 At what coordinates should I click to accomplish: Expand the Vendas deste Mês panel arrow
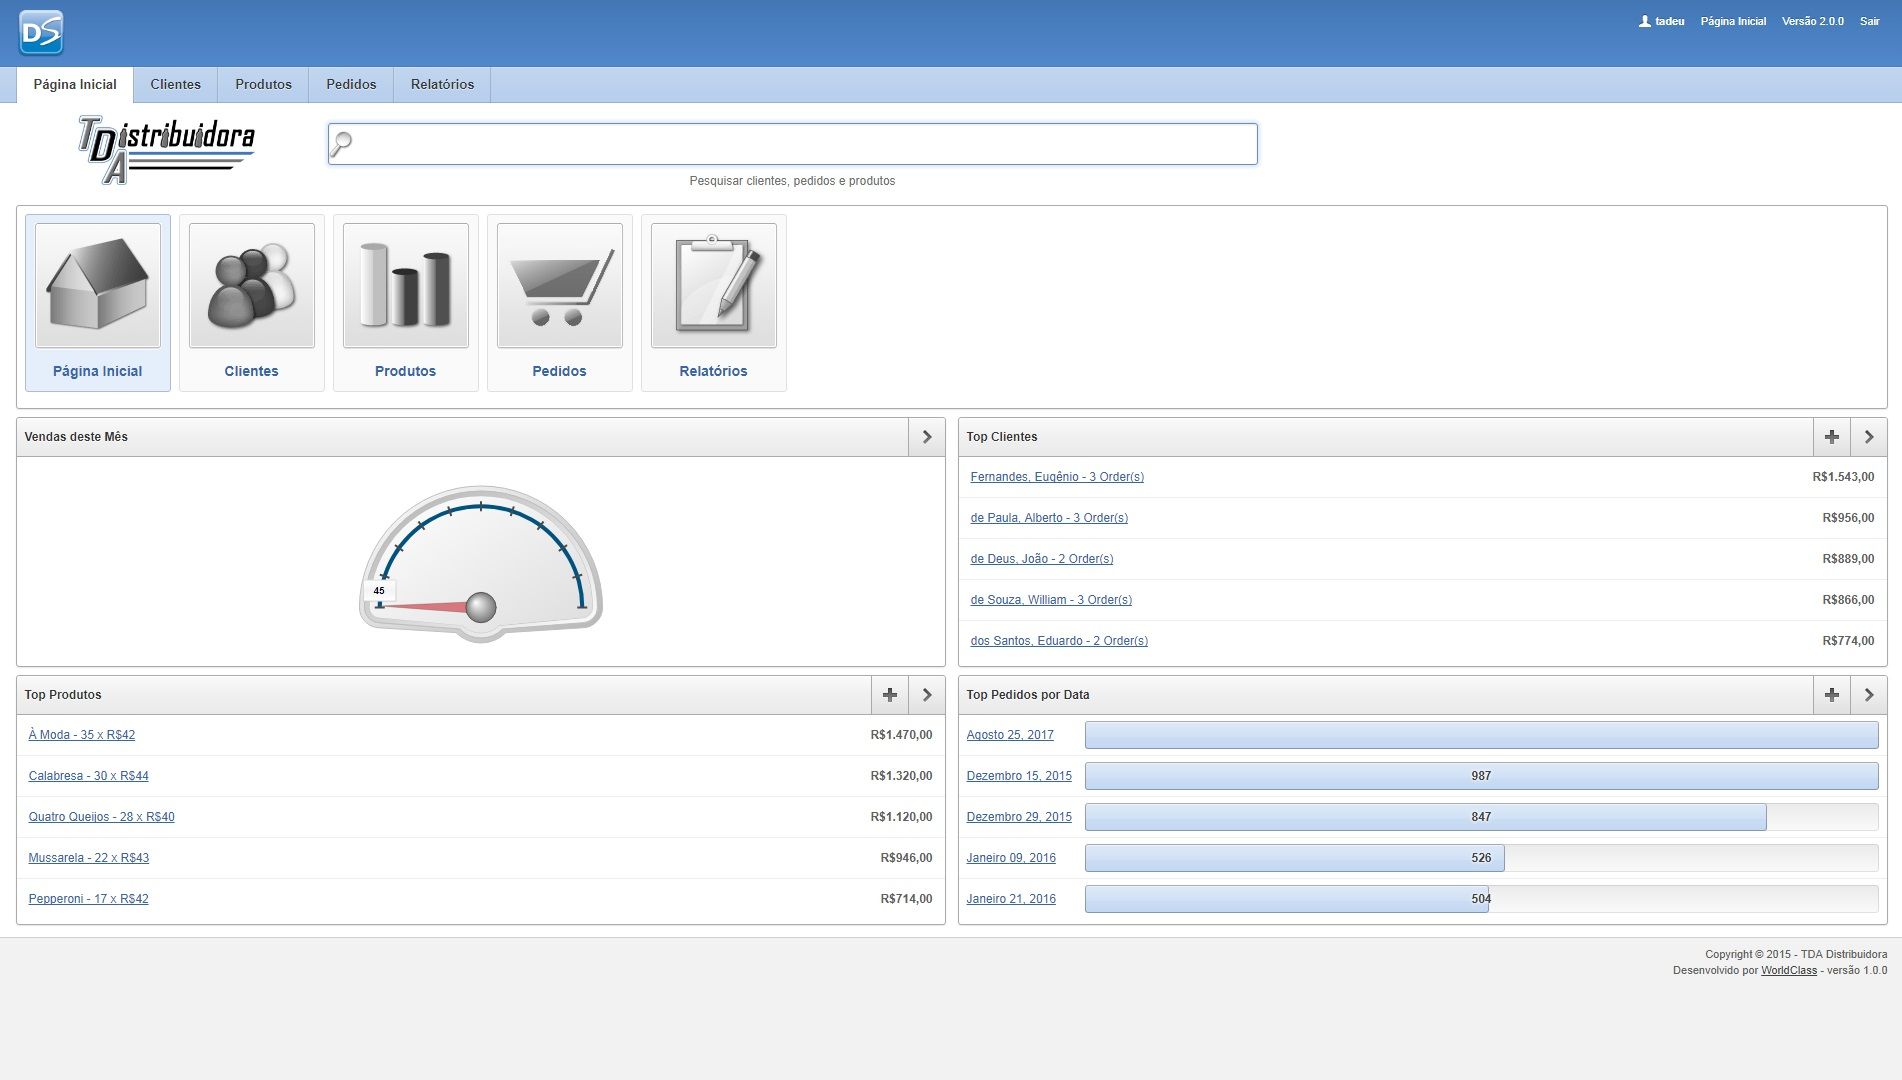point(927,437)
